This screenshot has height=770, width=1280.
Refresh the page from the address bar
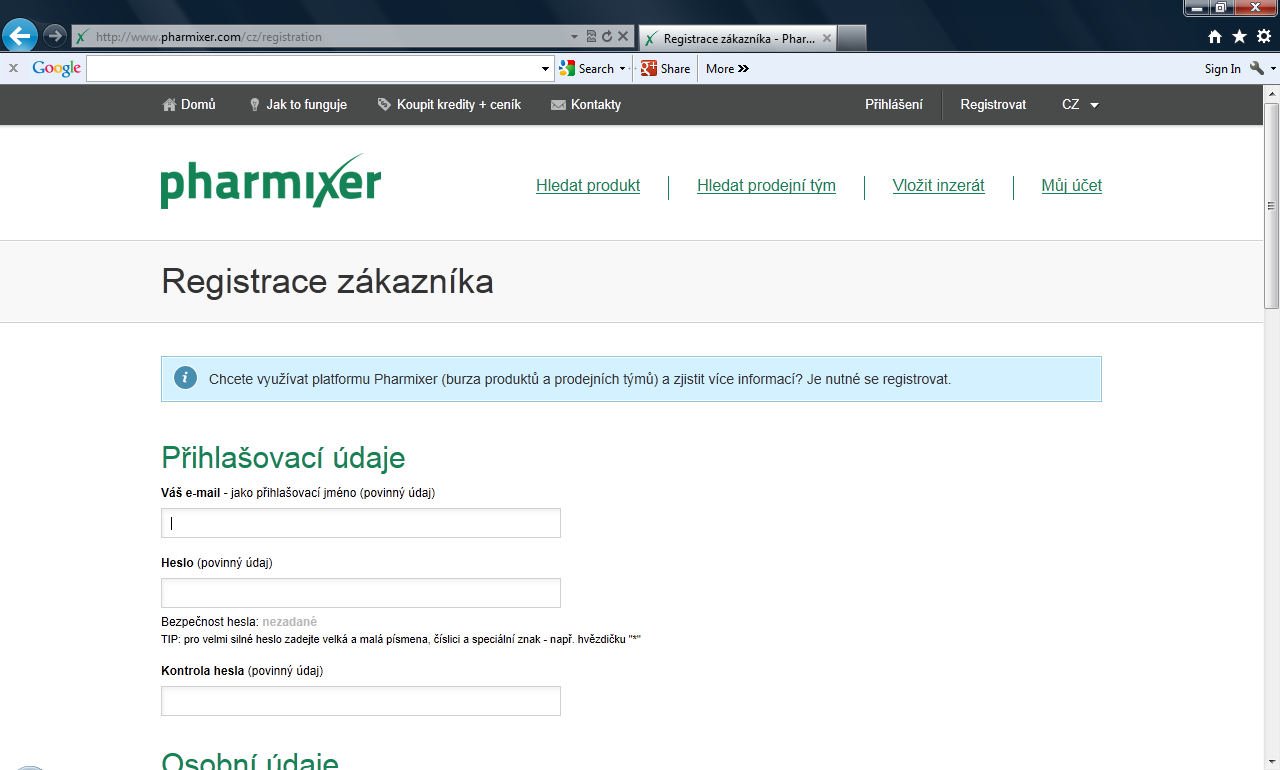[x=606, y=37]
